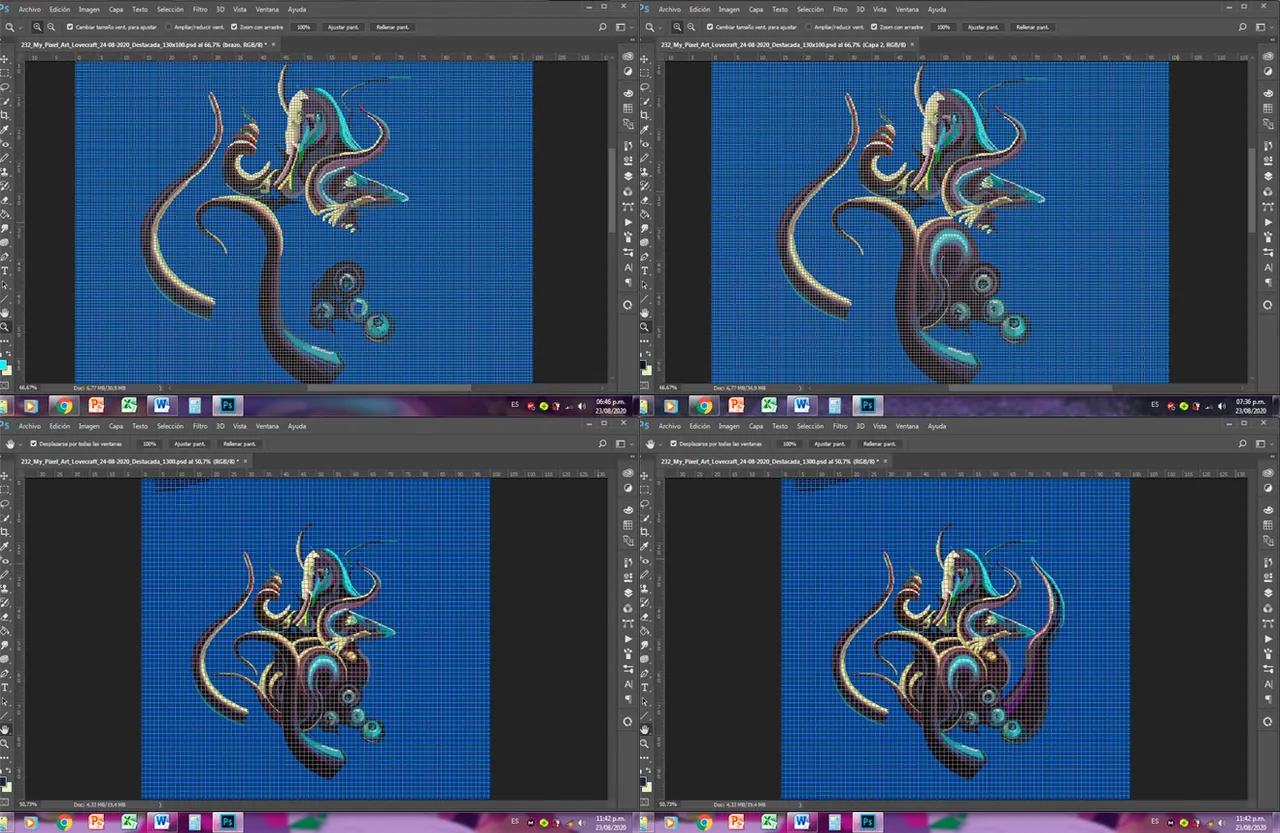The width and height of the screenshot is (1280, 833).
Task: Open the cyan foreground color in the top-left window
Action: click(5, 365)
